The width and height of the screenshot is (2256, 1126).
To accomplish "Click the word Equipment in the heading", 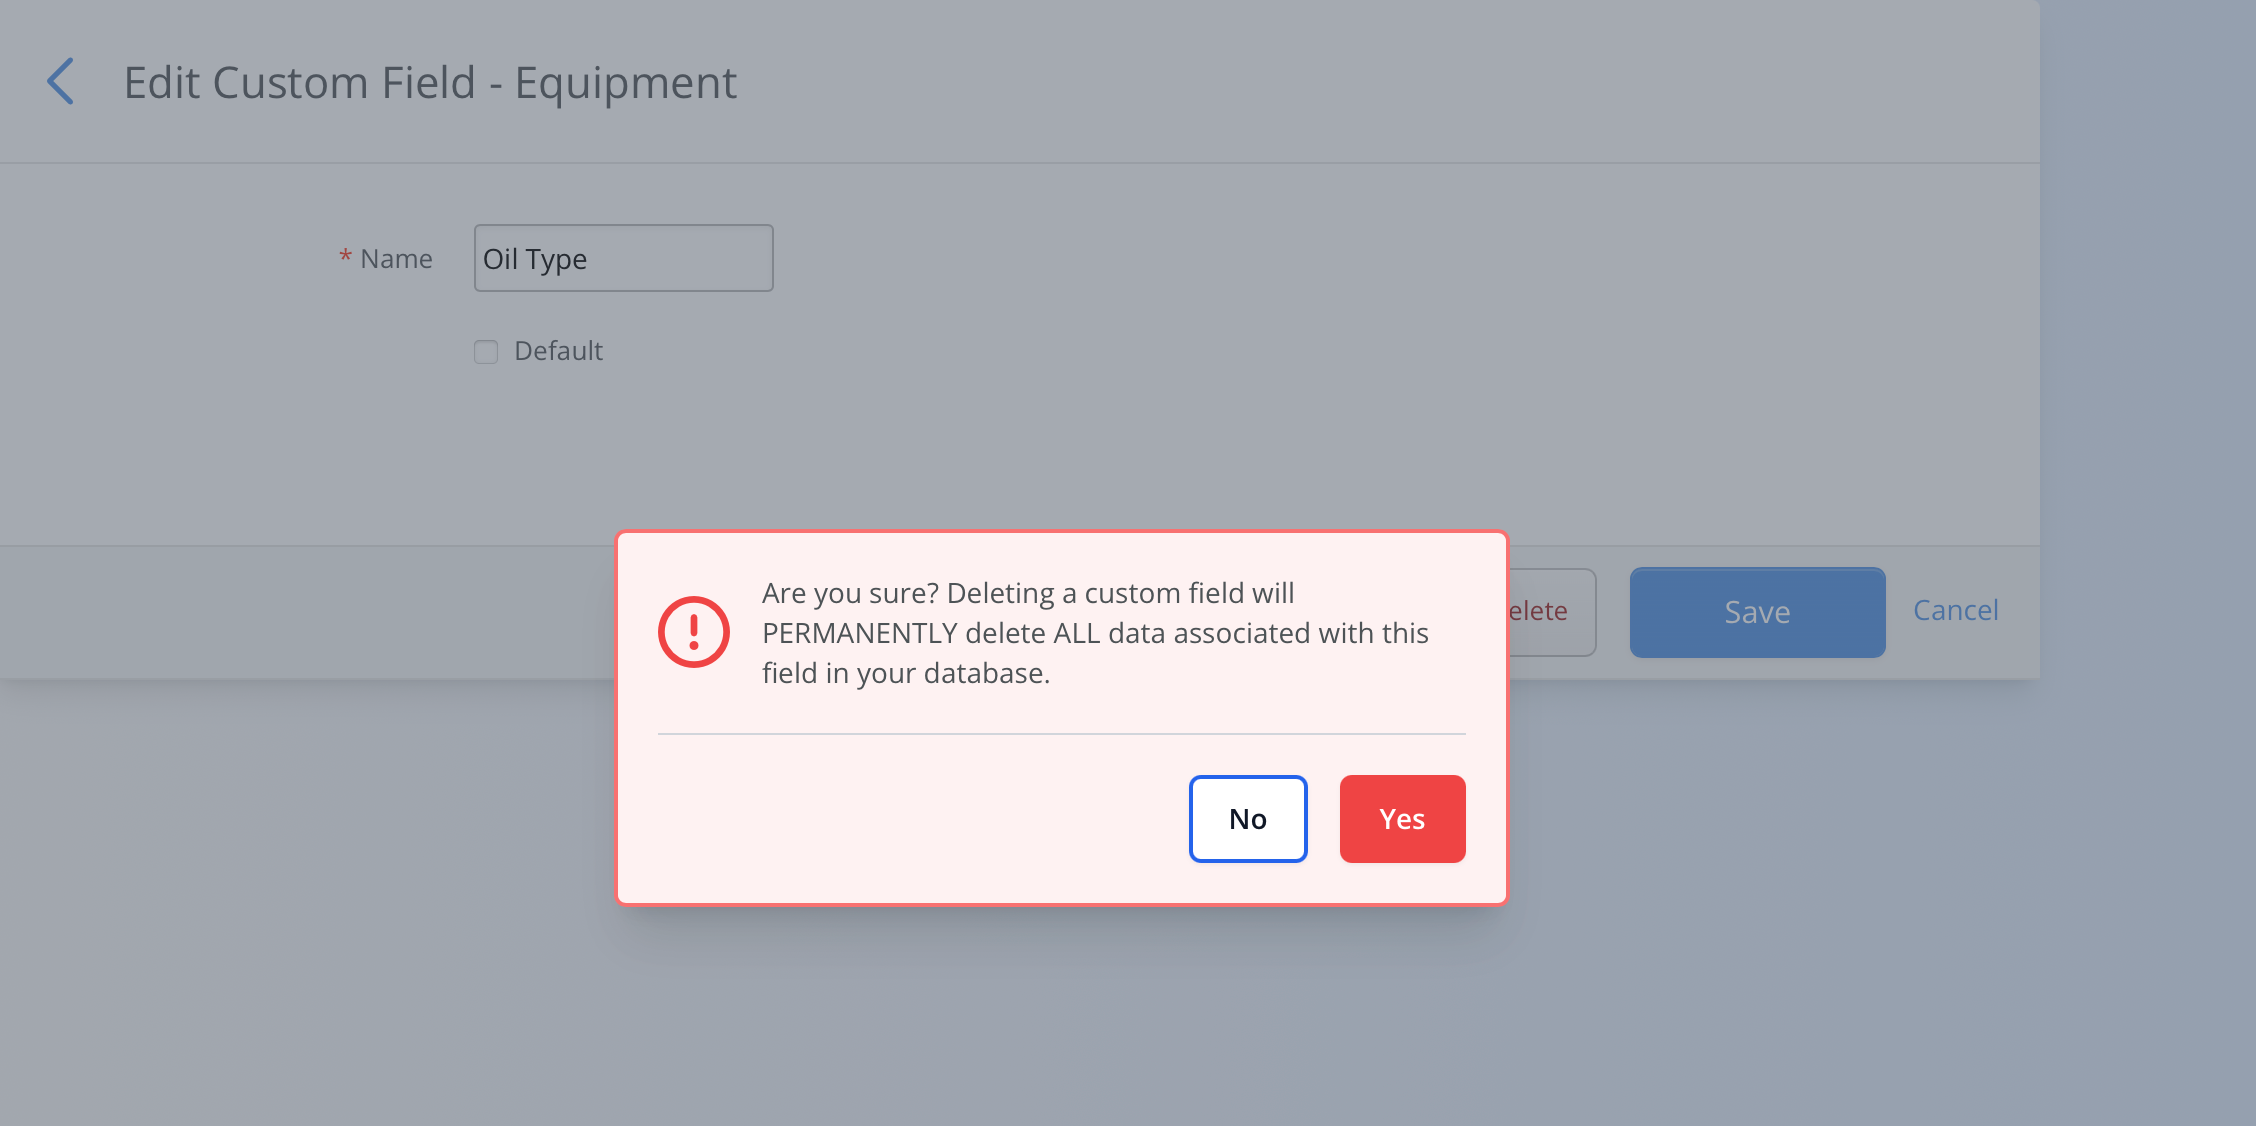I will (x=625, y=83).
